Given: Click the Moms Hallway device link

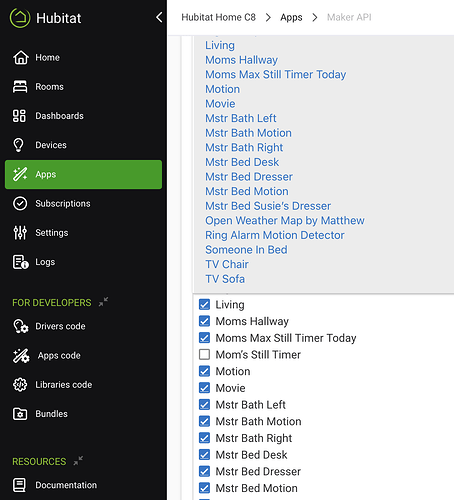Looking at the screenshot, I should [x=241, y=60].
